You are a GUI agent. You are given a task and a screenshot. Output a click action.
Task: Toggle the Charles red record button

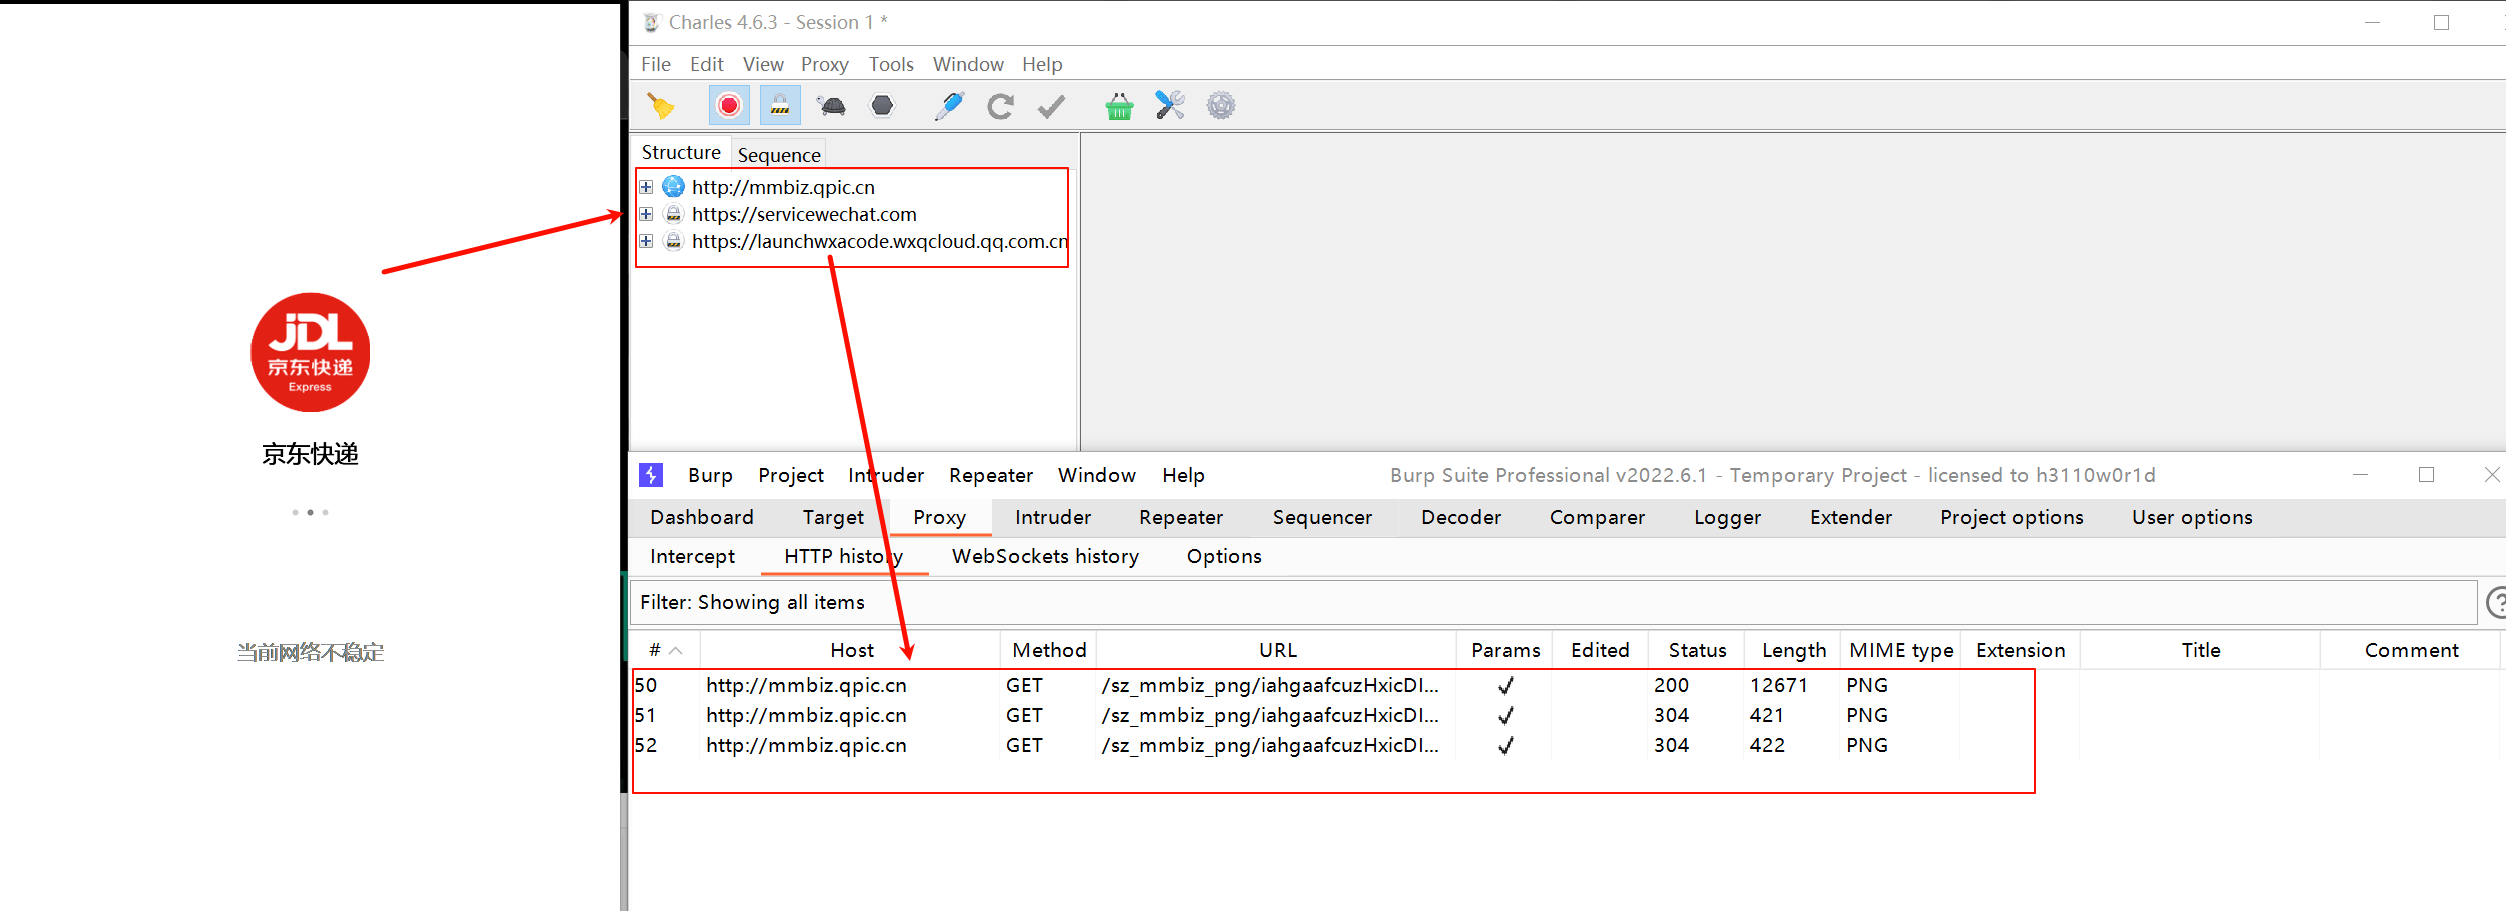(x=729, y=105)
